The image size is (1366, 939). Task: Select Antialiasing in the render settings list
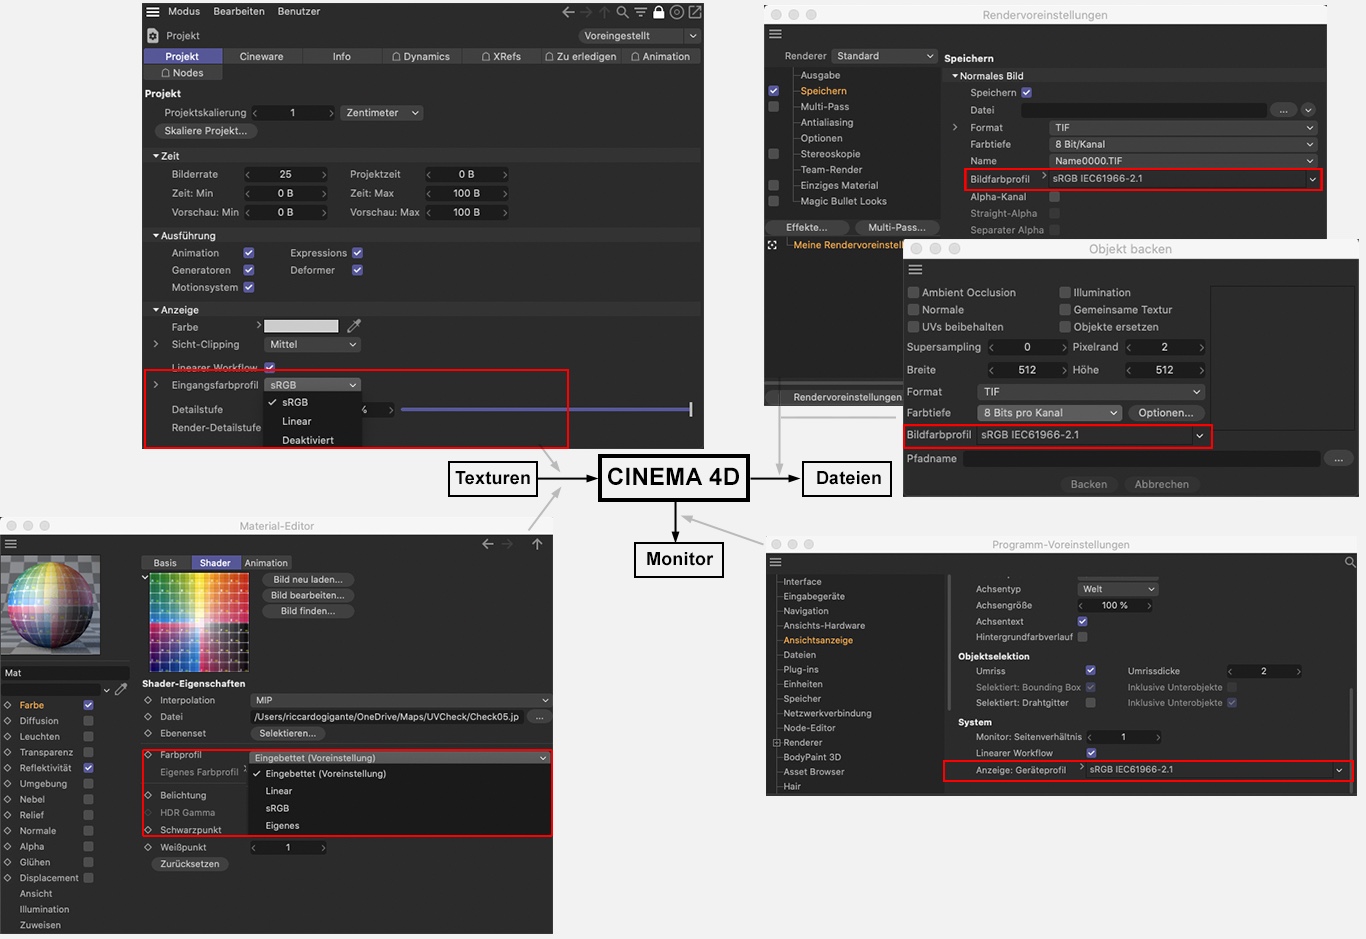(x=827, y=123)
